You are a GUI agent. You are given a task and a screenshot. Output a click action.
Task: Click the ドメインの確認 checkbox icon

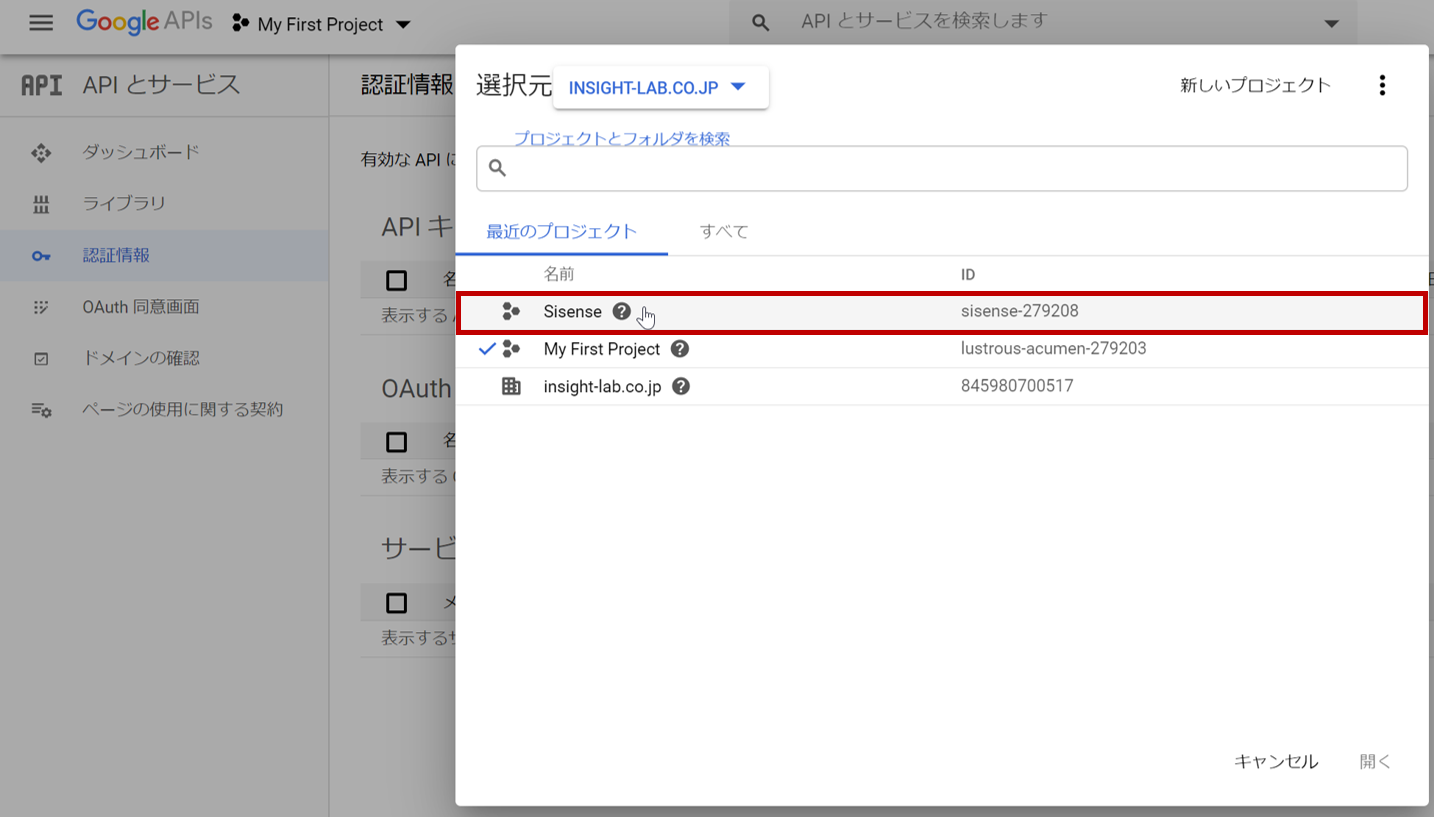[x=41, y=359]
